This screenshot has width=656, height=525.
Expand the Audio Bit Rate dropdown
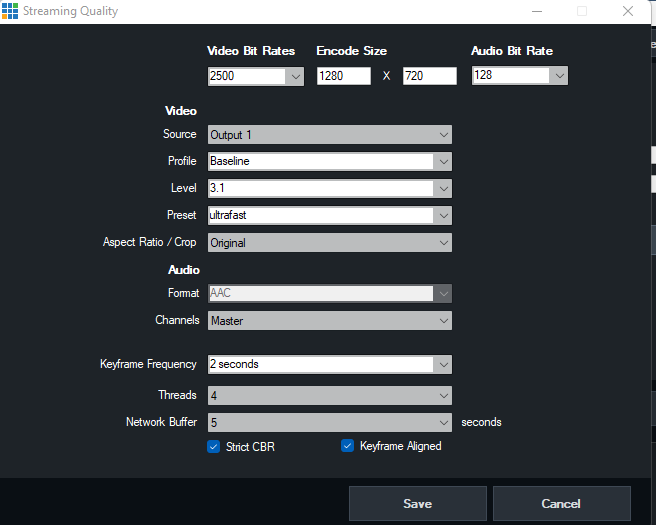pos(558,76)
